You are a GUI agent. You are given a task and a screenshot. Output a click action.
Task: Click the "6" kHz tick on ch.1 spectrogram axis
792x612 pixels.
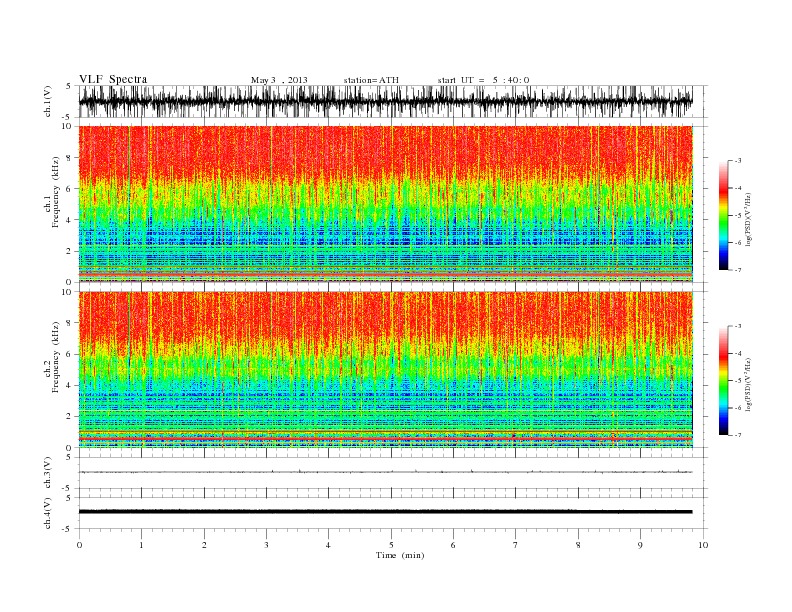pos(69,189)
